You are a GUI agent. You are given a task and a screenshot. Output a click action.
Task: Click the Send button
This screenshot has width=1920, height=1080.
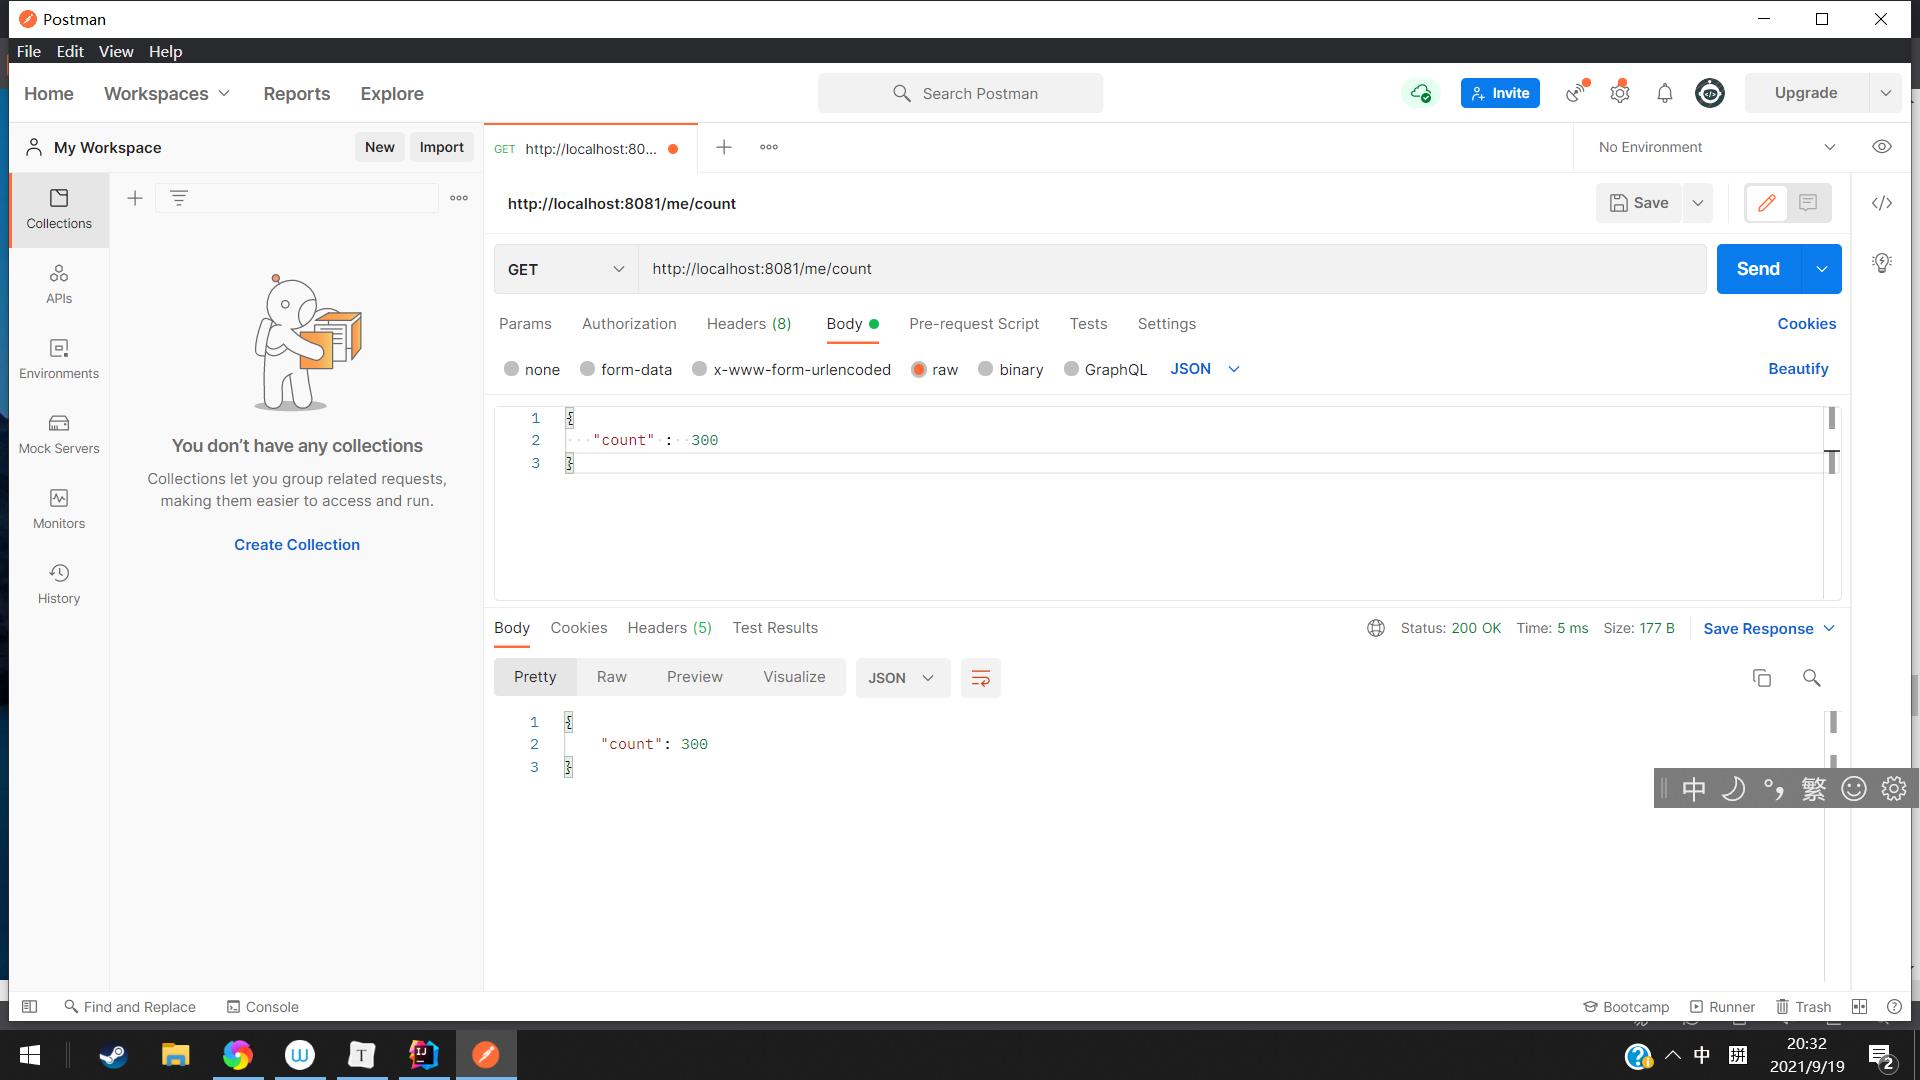point(1757,269)
